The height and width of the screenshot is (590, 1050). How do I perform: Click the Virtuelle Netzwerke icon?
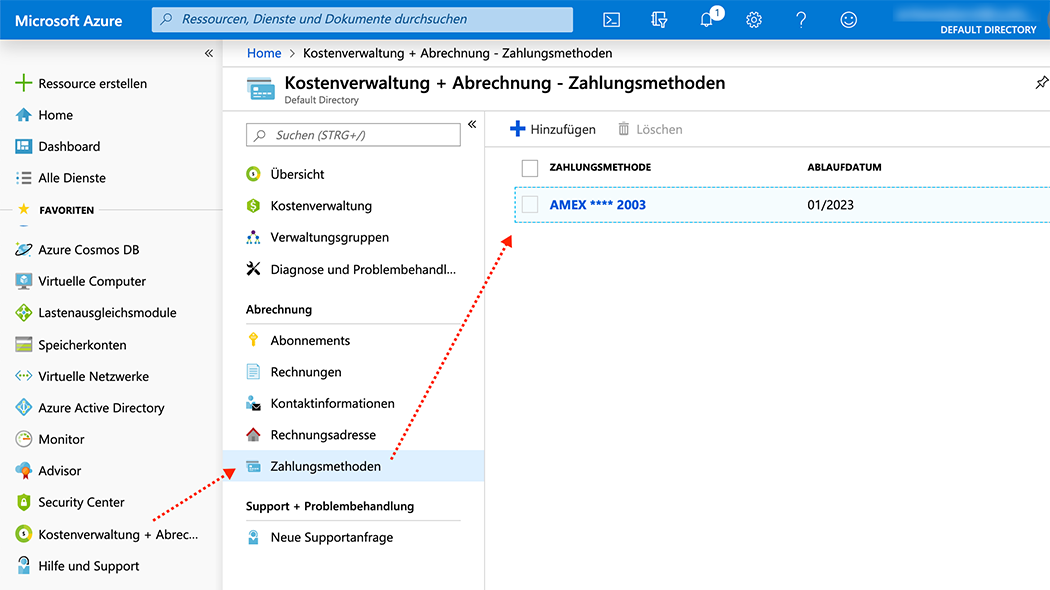pos(23,376)
